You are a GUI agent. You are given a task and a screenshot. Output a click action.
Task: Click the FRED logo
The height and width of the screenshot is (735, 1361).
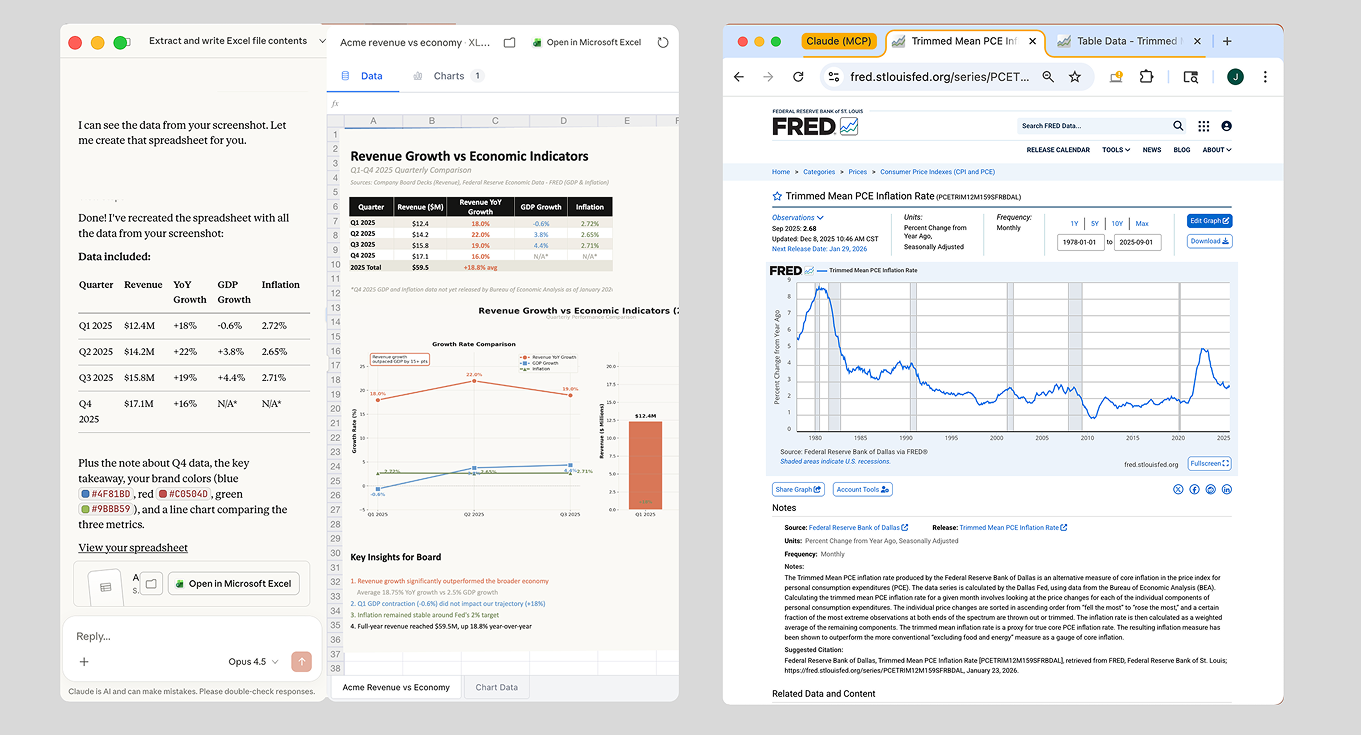[x=815, y=126]
